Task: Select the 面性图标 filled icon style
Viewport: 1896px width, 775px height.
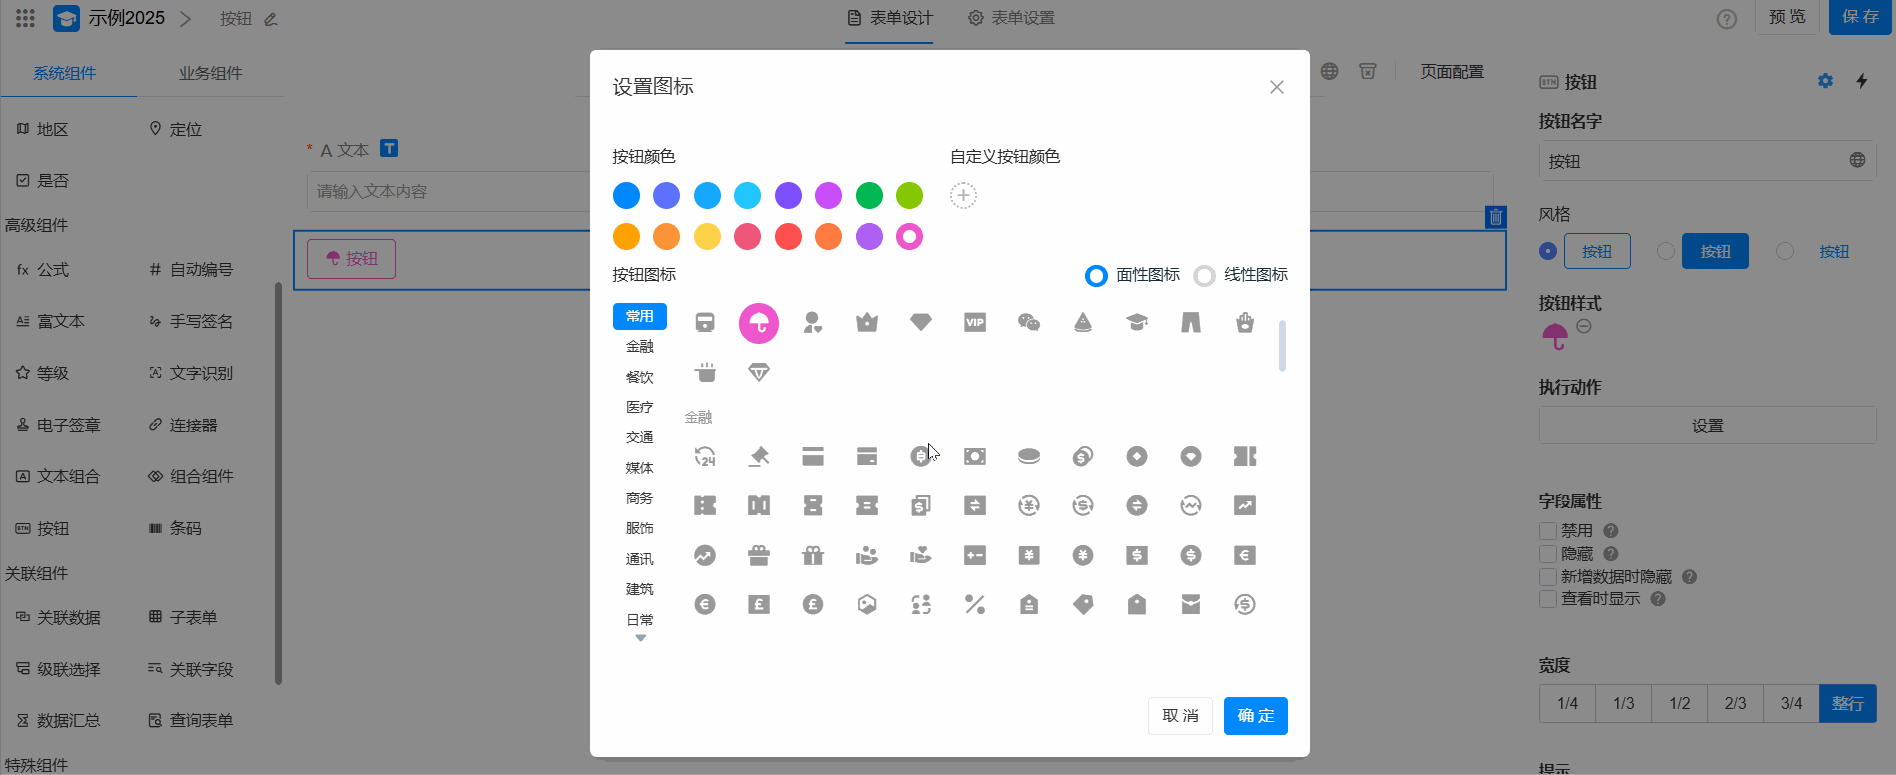Action: pos(1097,276)
